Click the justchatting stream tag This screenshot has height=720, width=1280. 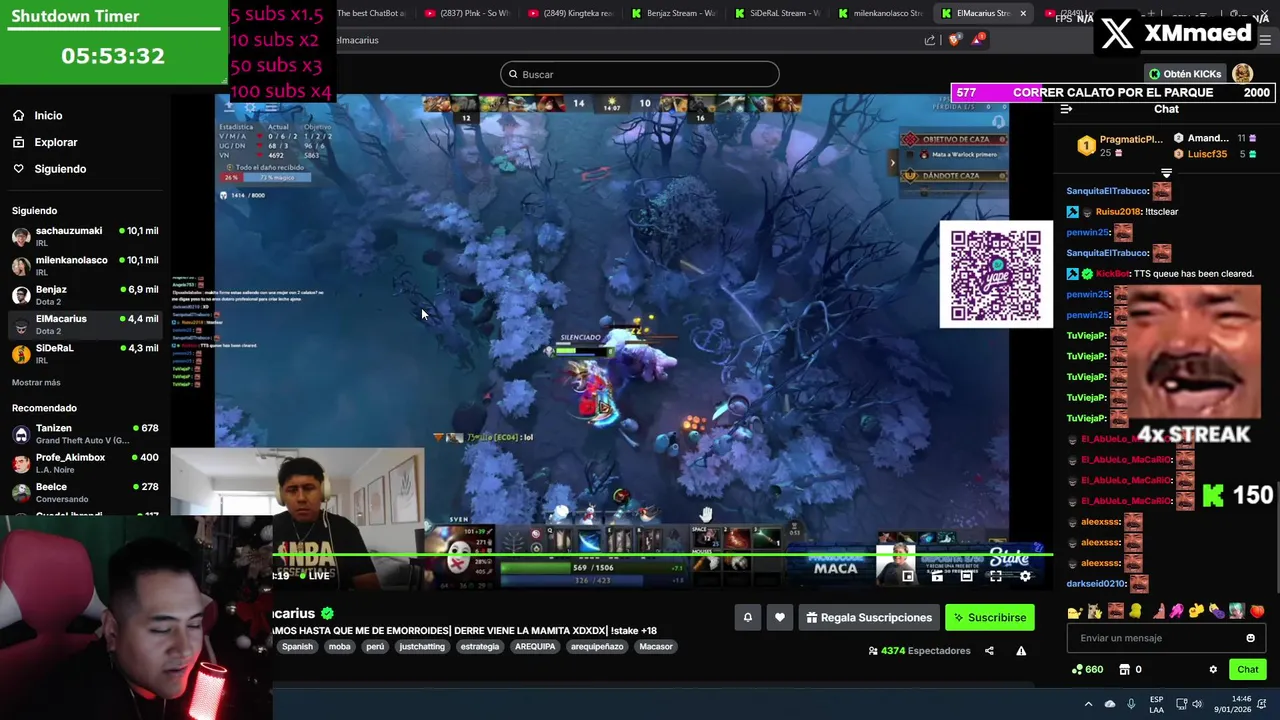(422, 647)
